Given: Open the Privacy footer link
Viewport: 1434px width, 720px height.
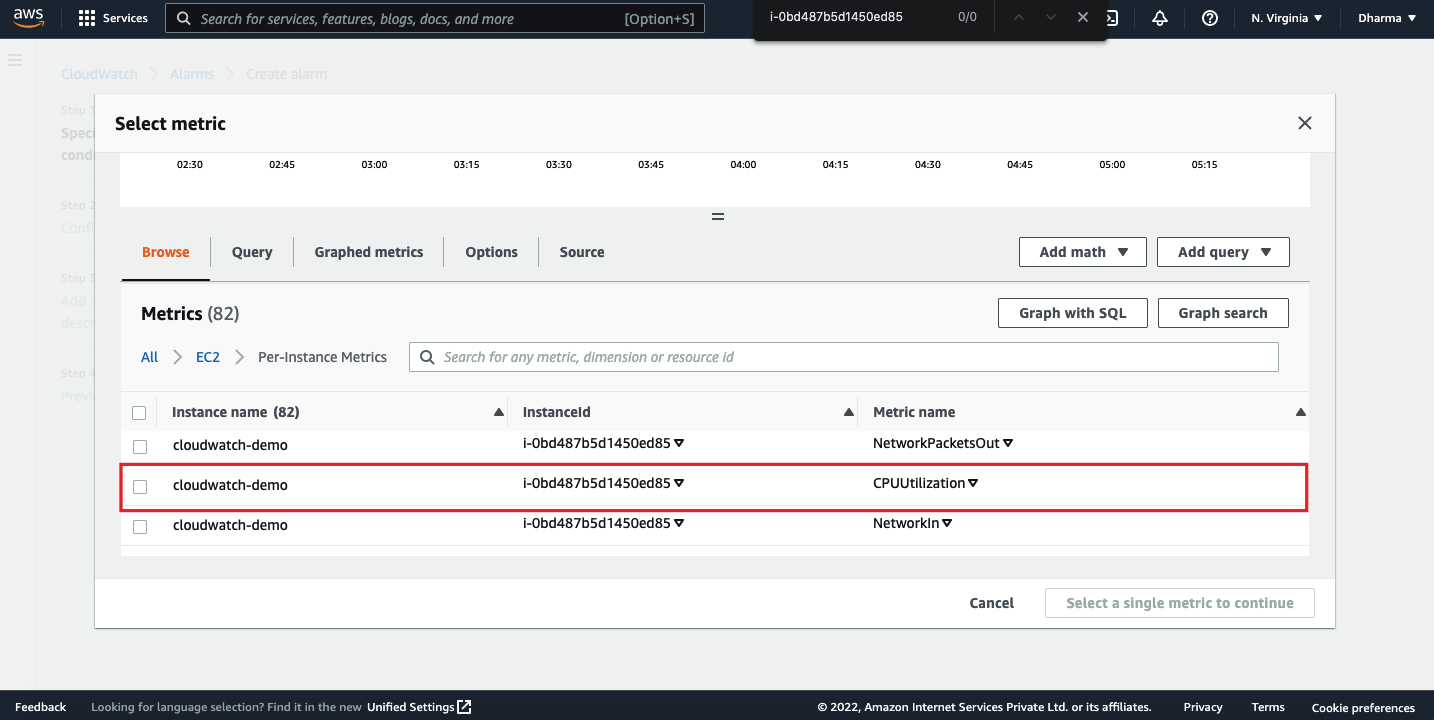Looking at the screenshot, I should pyautogui.click(x=1203, y=707).
